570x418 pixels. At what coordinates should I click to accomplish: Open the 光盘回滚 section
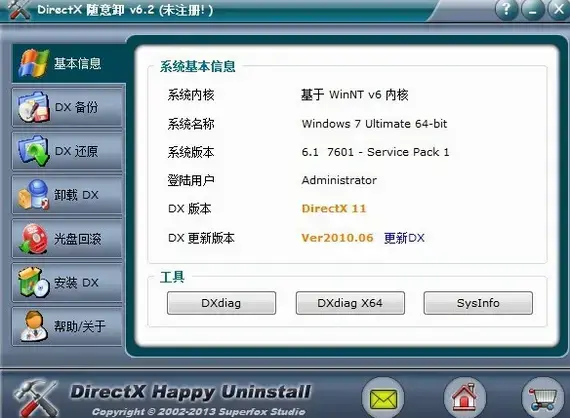67,238
